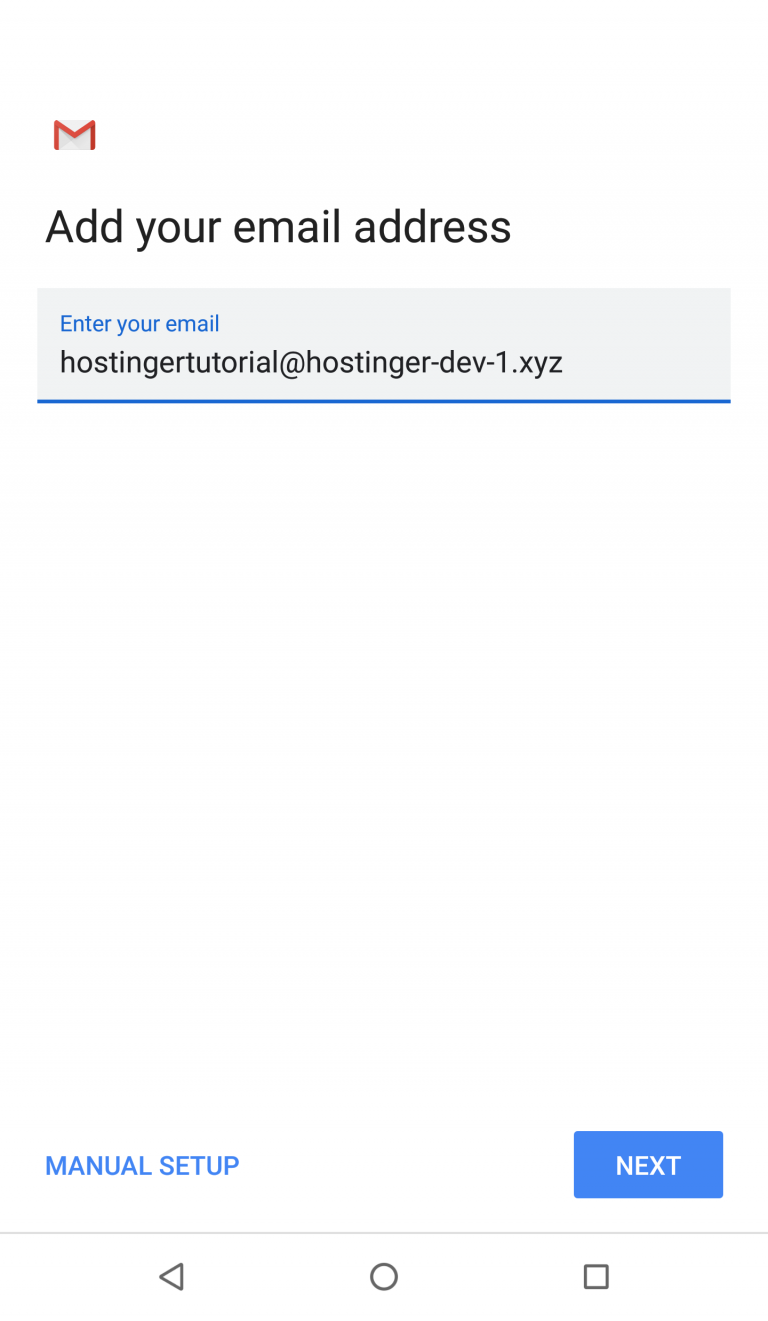Select the word 'SETUP' in MANUAL SETUP
The height and width of the screenshot is (1321, 768).
tap(199, 1166)
